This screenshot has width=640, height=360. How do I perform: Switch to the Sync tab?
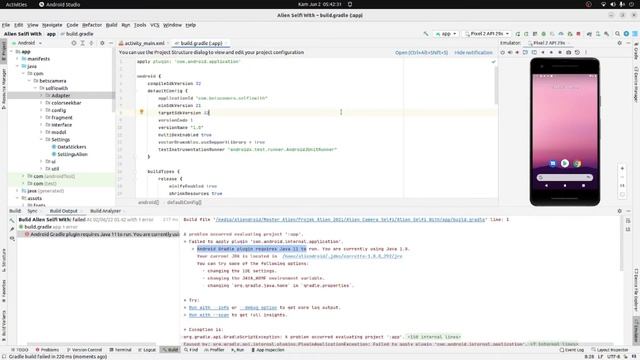tap(32, 211)
